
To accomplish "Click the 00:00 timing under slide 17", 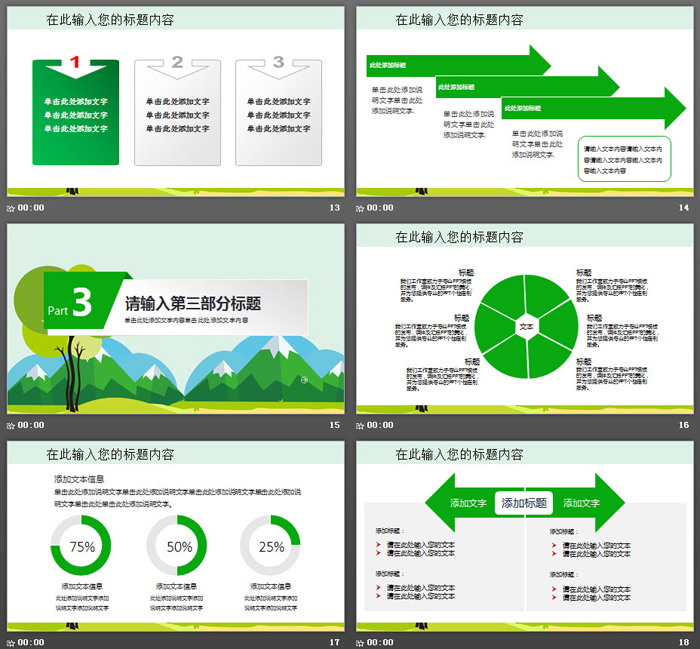I will pos(31,642).
